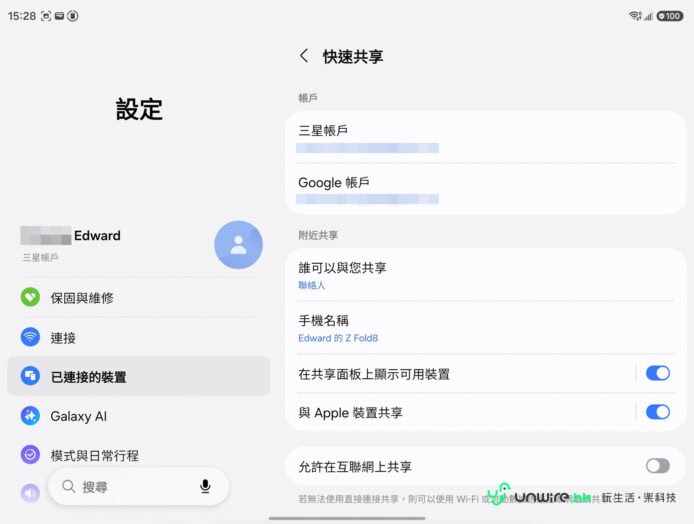Open the 模式與日常行程 checkmark icon

click(x=30, y=455)
